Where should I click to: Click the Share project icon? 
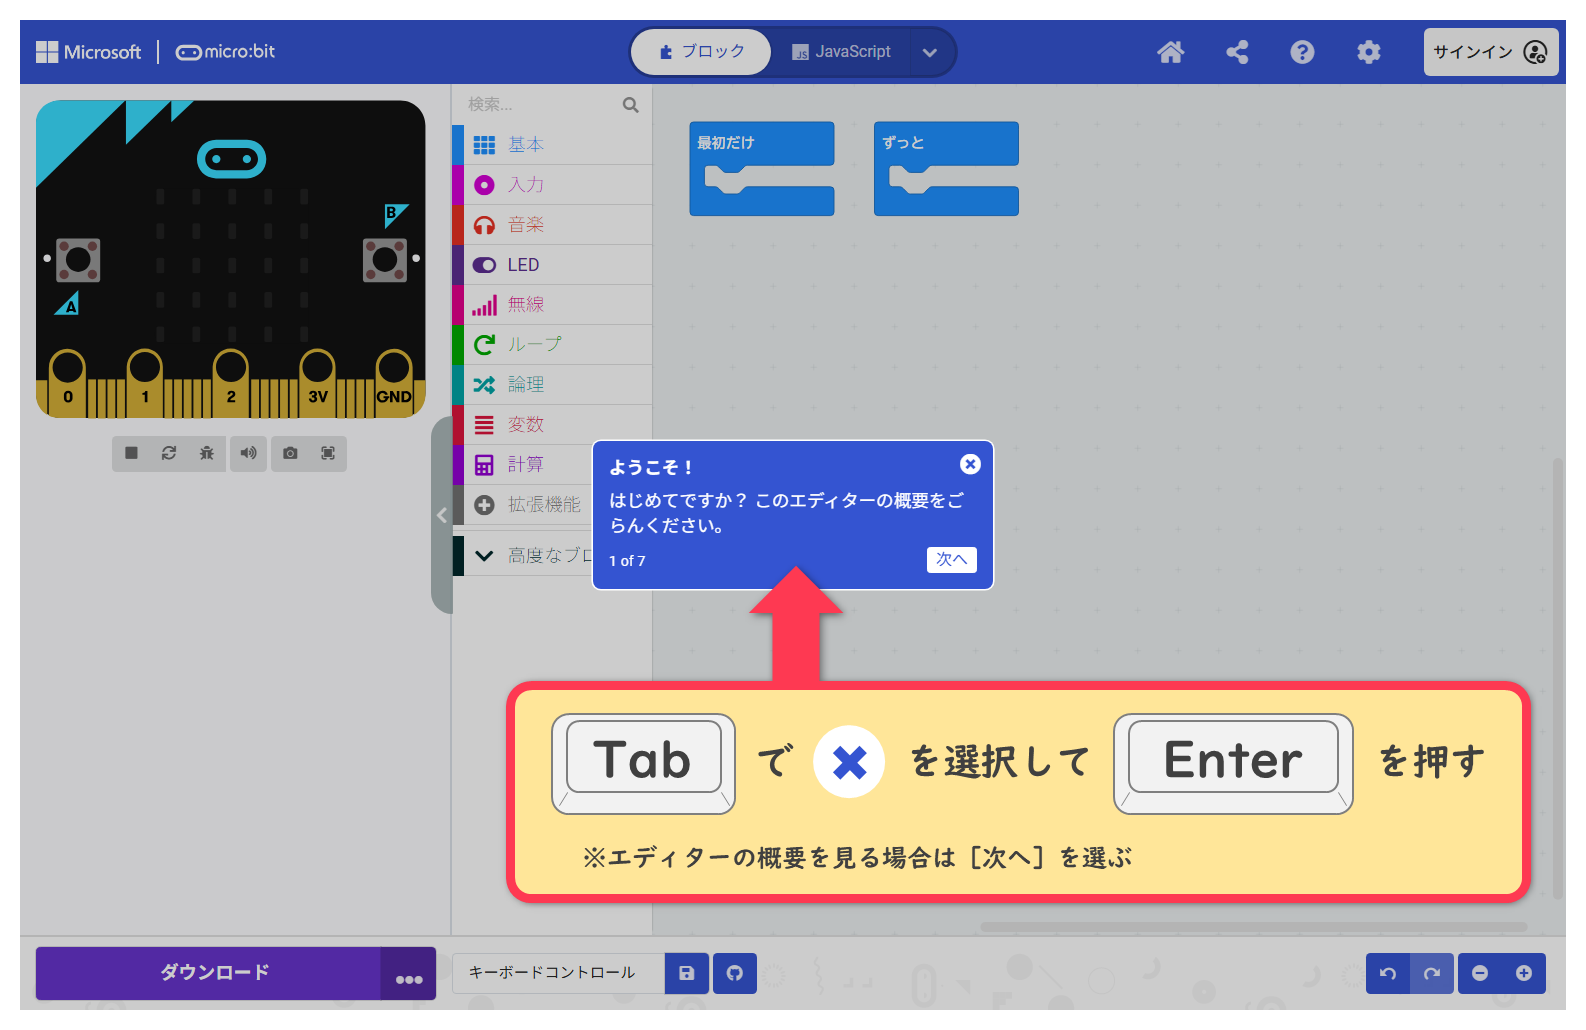(1237, 52)
